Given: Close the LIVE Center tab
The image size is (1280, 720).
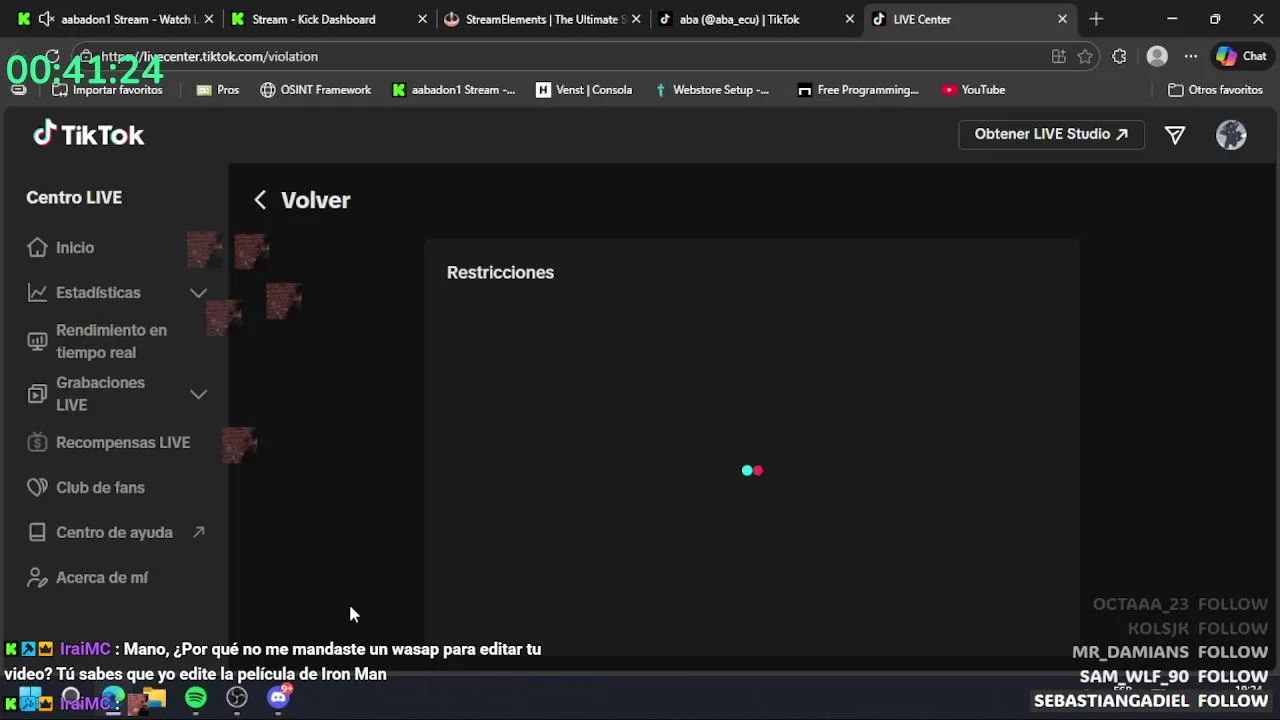Looking at the screenshot, I should 1062,19.
